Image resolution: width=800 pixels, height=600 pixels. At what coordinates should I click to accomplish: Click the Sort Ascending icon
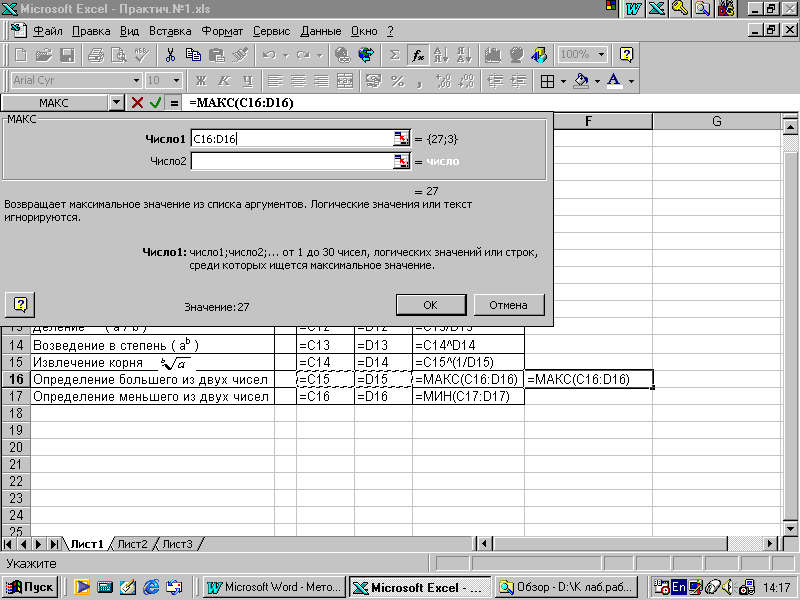441,55
